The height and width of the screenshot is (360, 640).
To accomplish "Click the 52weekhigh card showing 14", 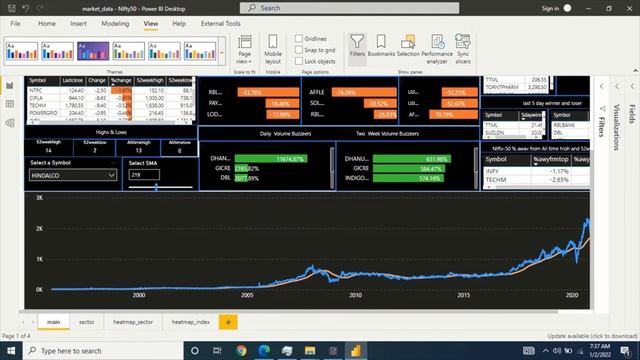I will 49,147.
